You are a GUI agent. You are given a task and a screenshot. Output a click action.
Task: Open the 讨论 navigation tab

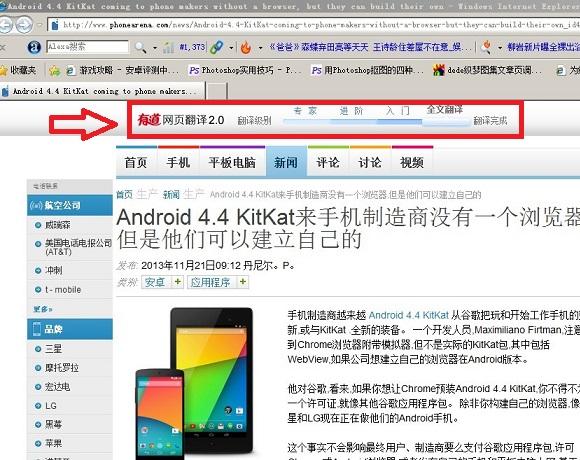pos(370,162)
